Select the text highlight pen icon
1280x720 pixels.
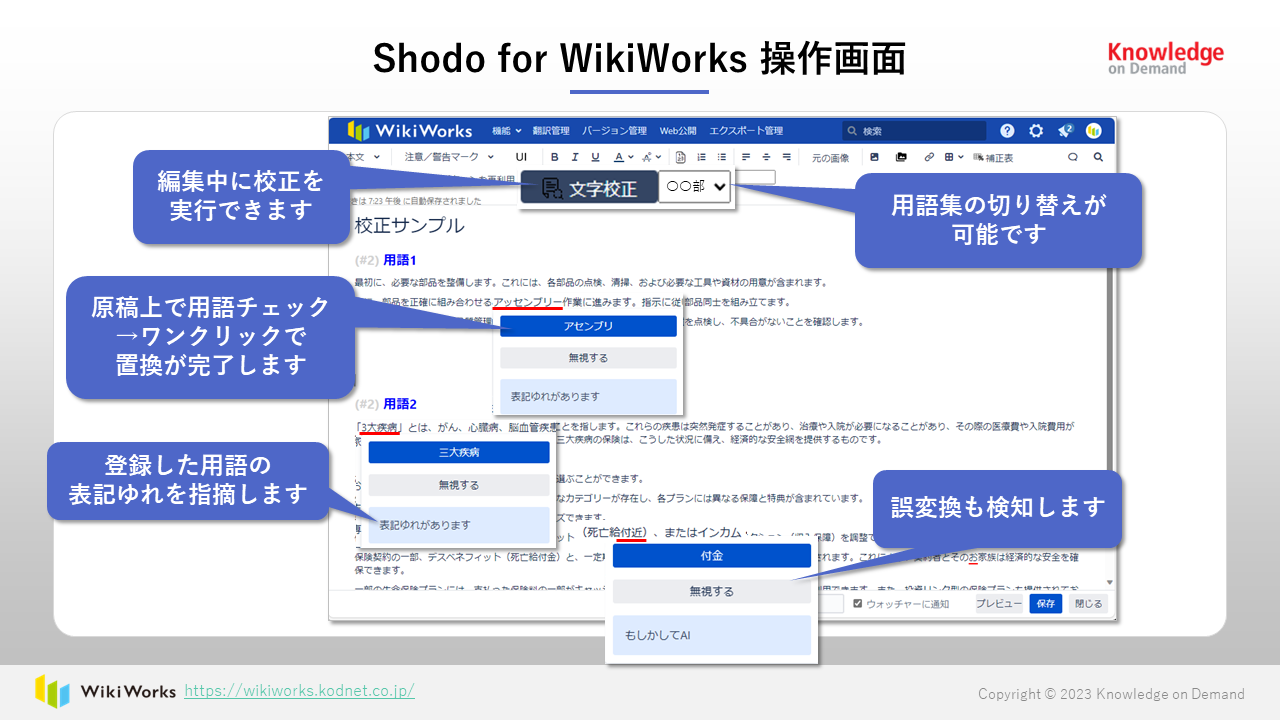click(647, 157)
